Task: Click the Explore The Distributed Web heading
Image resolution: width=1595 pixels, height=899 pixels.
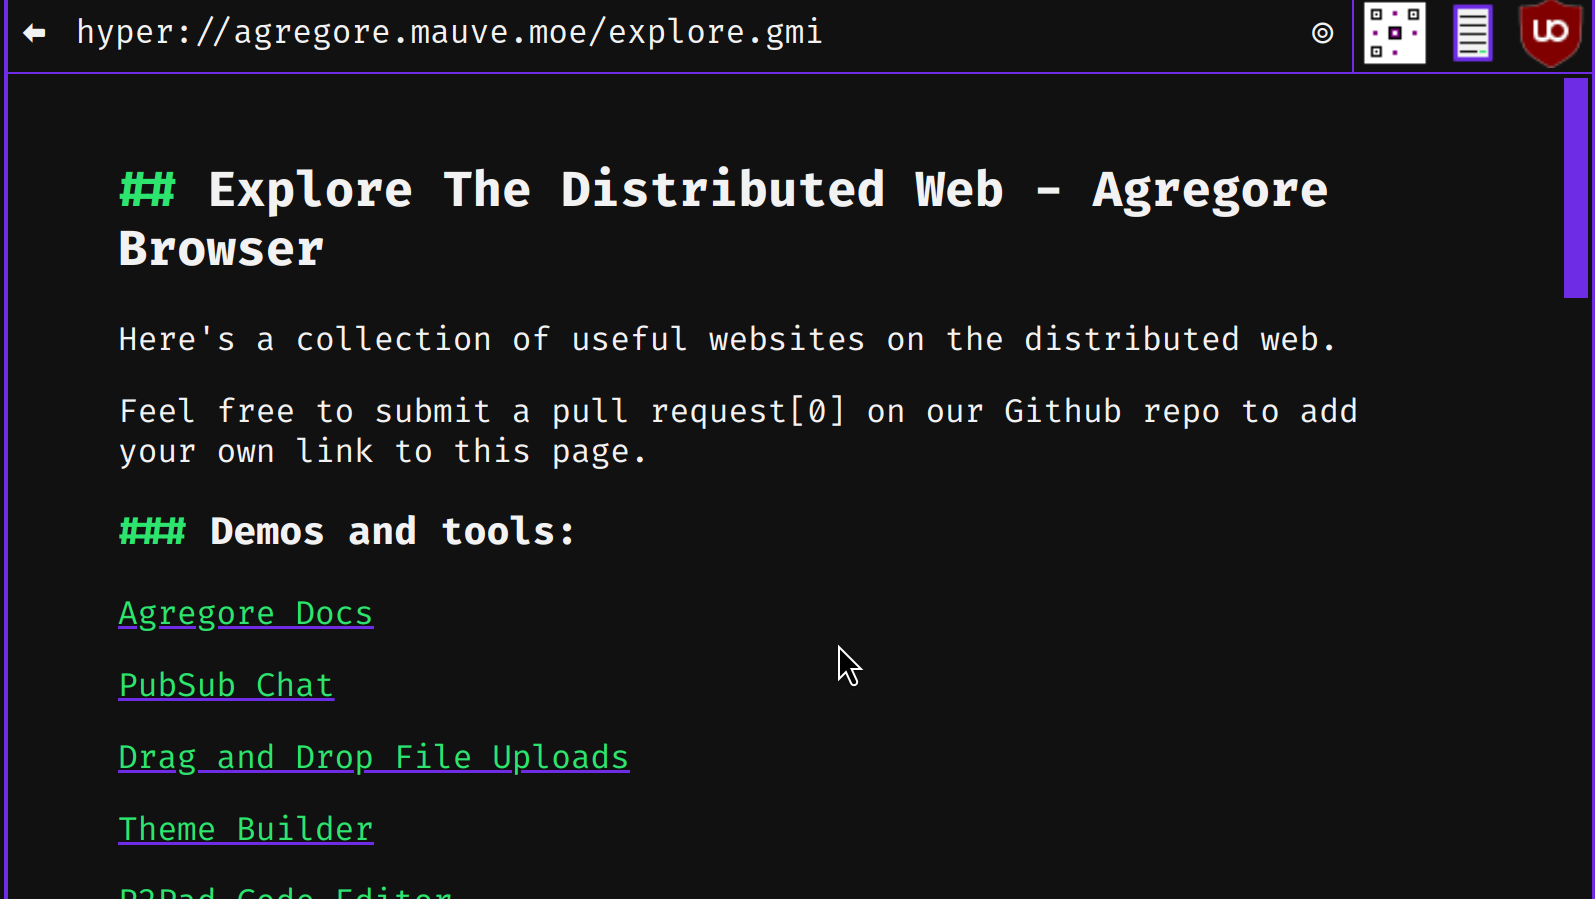Action: click(x=723, y=219)
